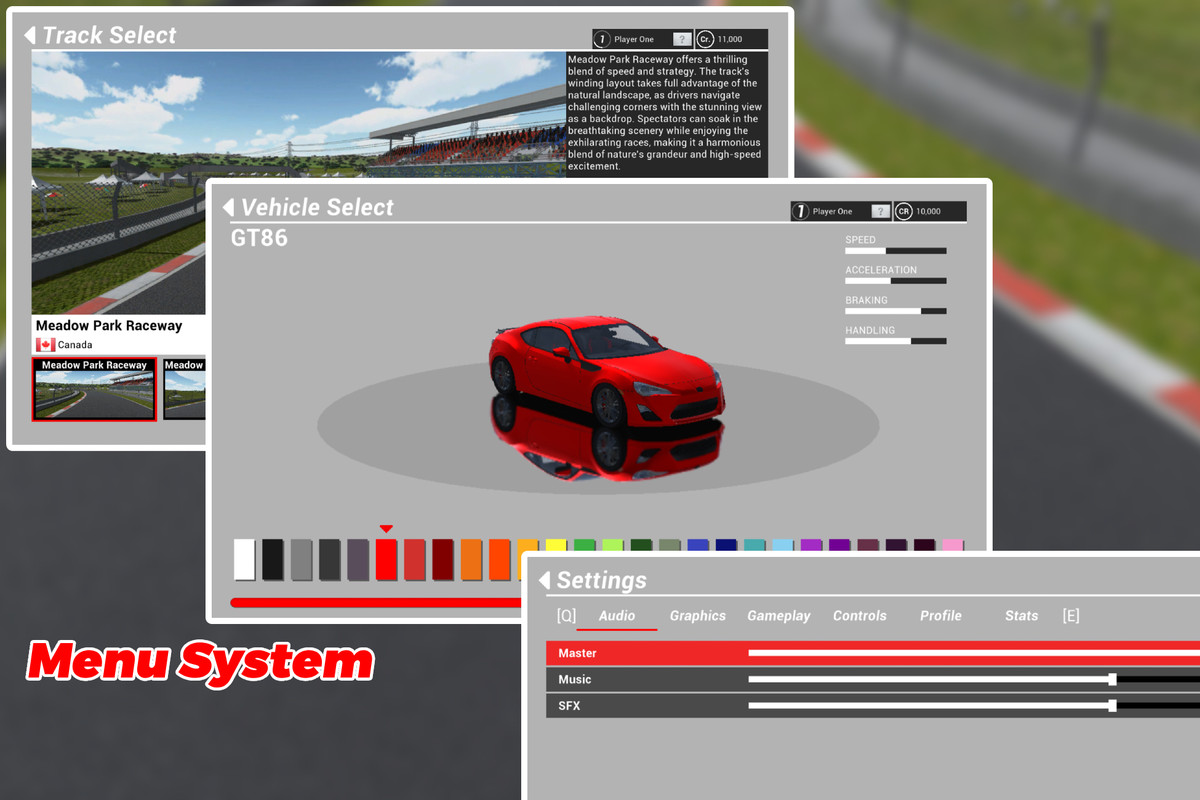Click the question mark button in Vehicle Select
The image size is (1200, 800).
click(x=880, y=211)
